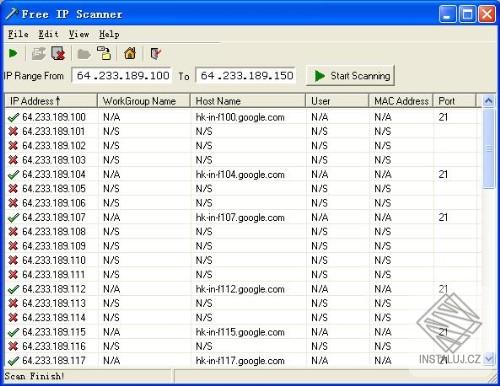The width and height of the screenshot is (500, 386).
Task: Click the green checkmark for 64.233.189.100
Action: click(13, 117)
